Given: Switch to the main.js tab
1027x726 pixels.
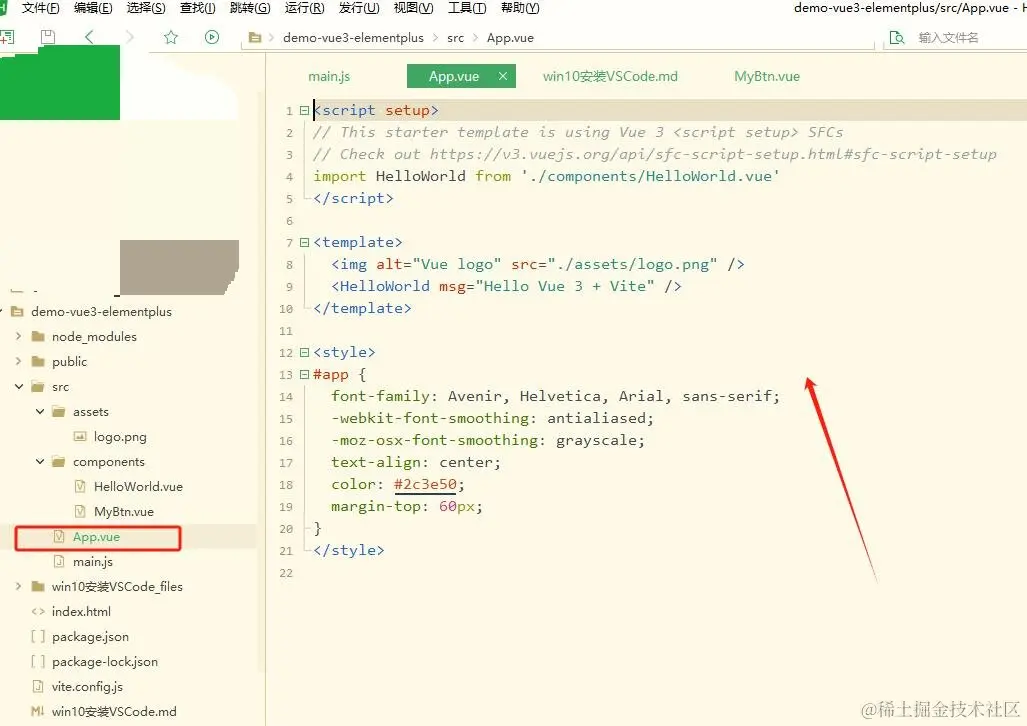Looking at the screenshot, I should 329,76.
